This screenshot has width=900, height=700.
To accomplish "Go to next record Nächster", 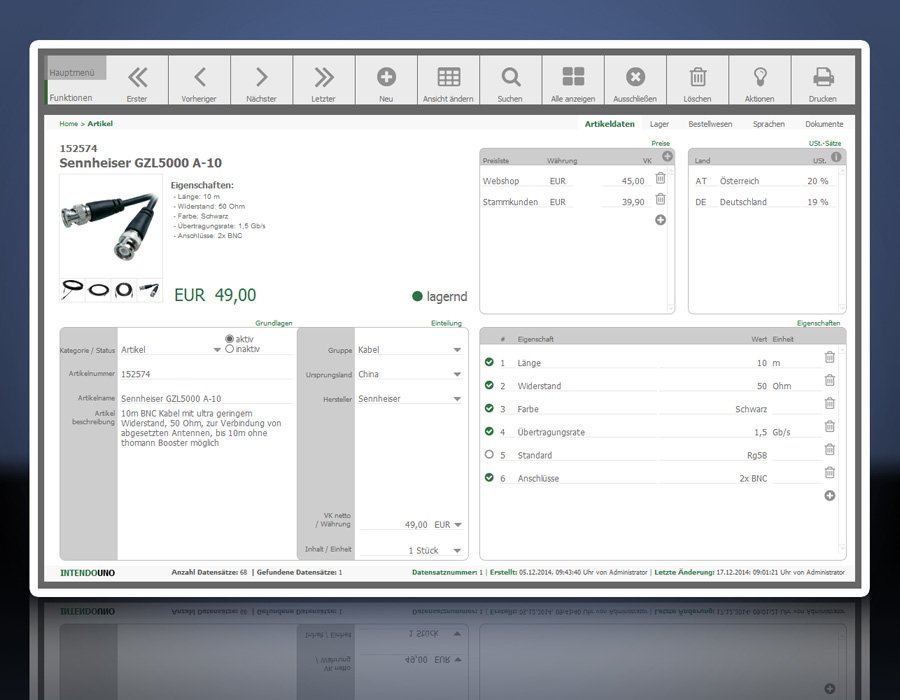I will point(262,80).
